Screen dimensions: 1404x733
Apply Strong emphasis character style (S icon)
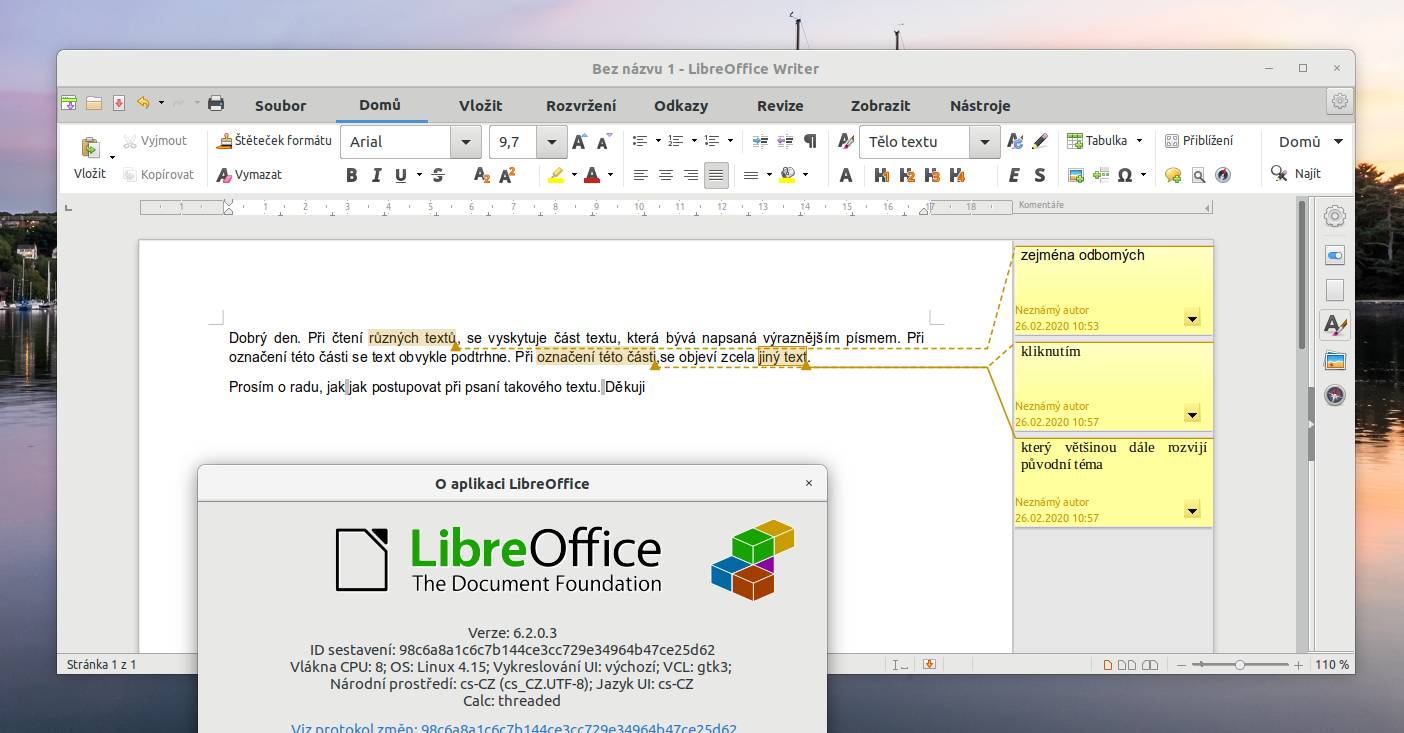tap(1039, 175)
